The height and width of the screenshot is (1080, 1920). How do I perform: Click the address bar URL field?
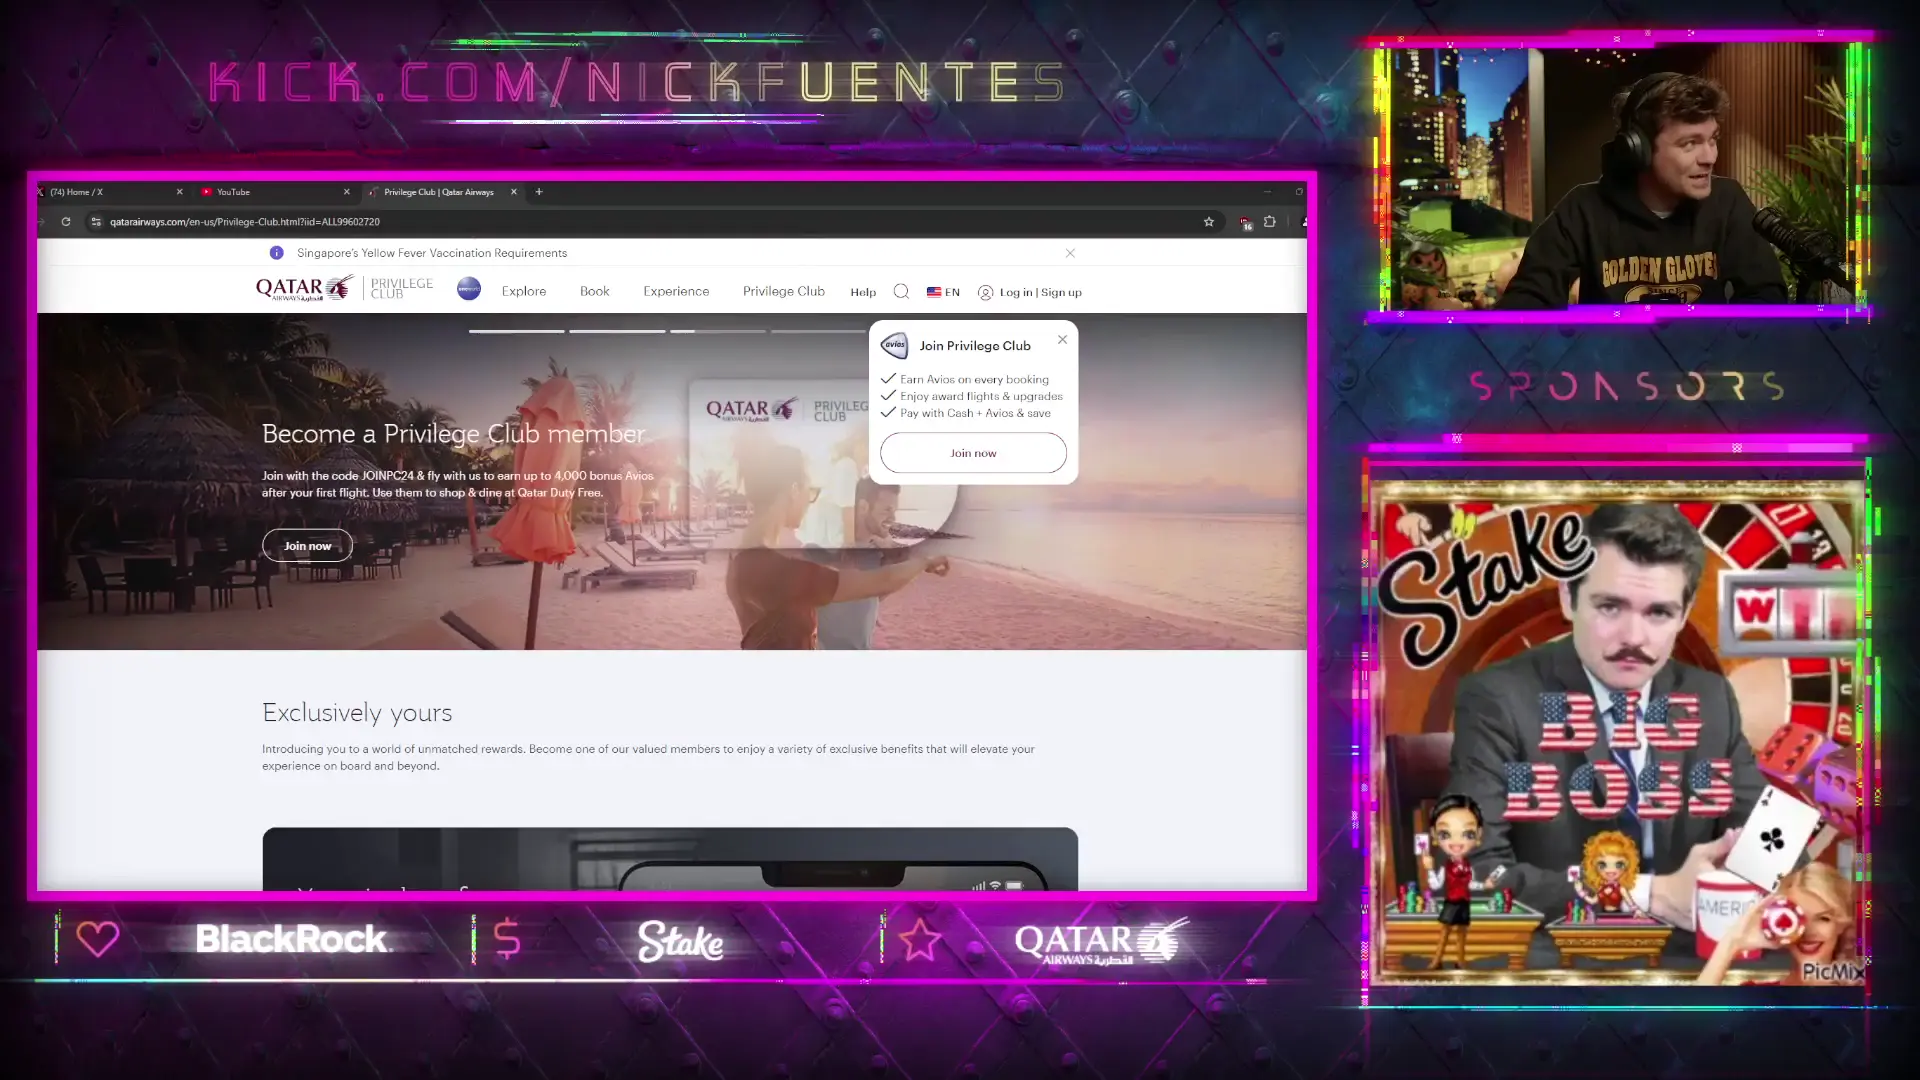pos(400,221)
